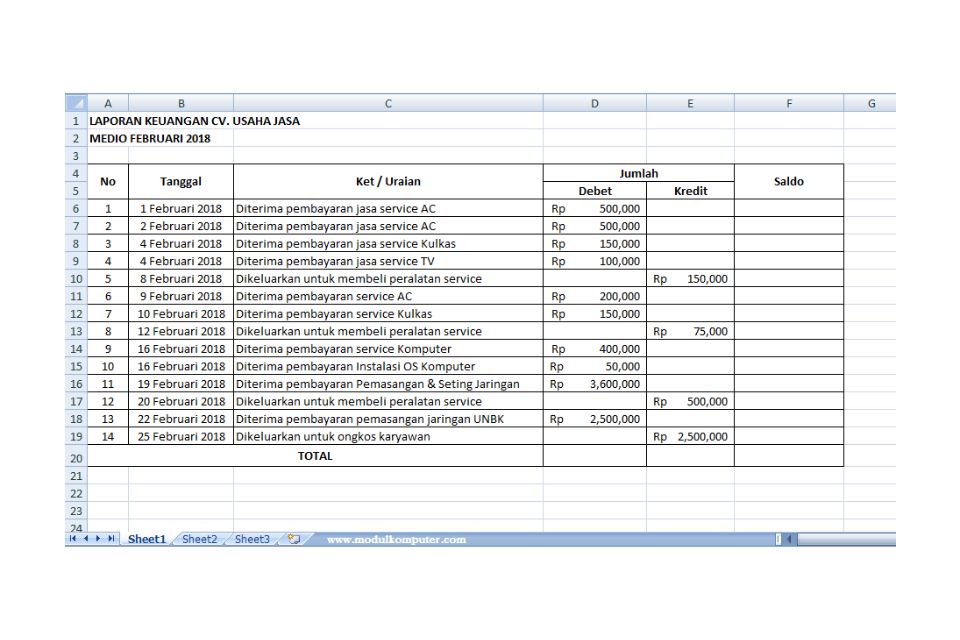Click Kredit cell Rp 500,000
The width and height of the screenshot is (960, 640).
690,401
